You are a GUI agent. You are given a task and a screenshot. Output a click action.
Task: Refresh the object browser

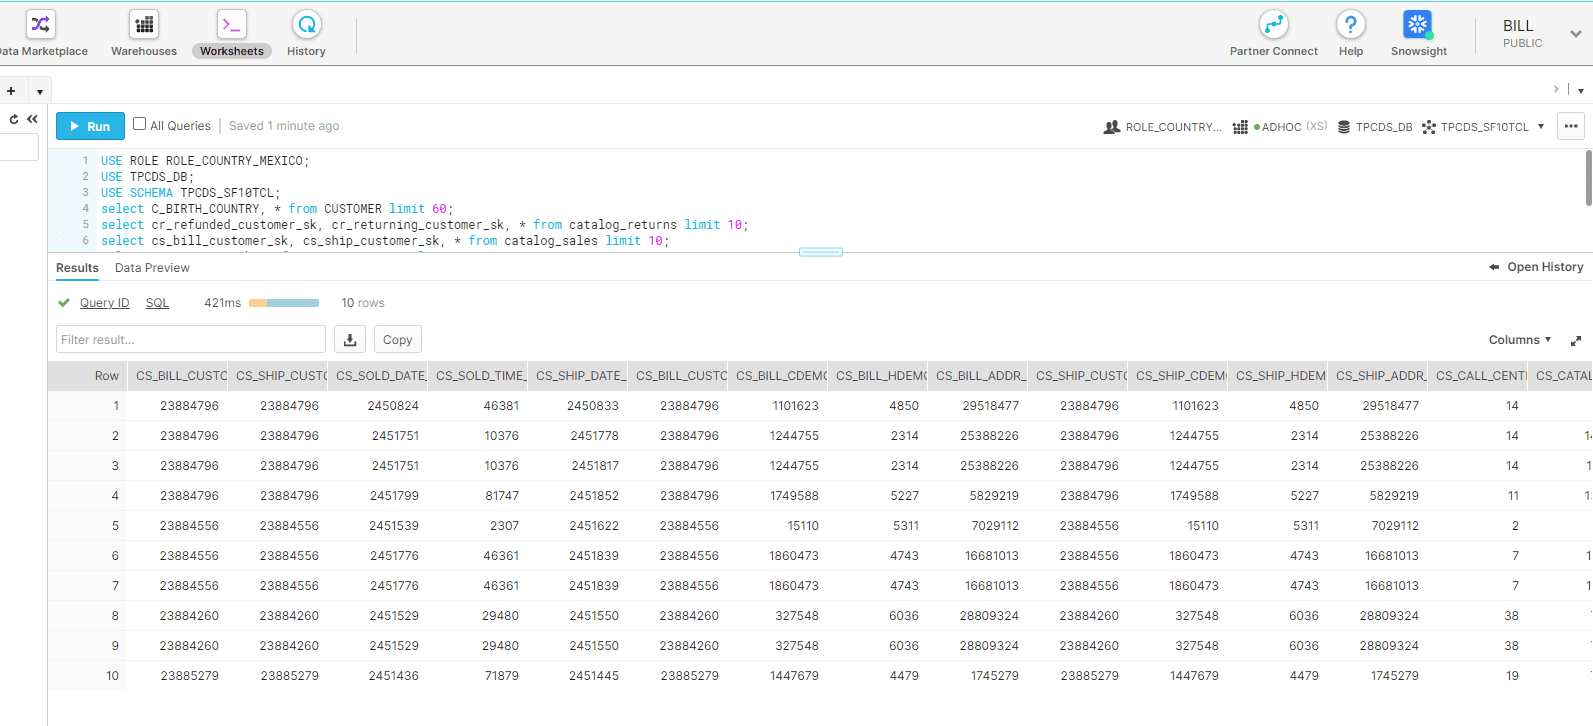(x=14, y=119)
